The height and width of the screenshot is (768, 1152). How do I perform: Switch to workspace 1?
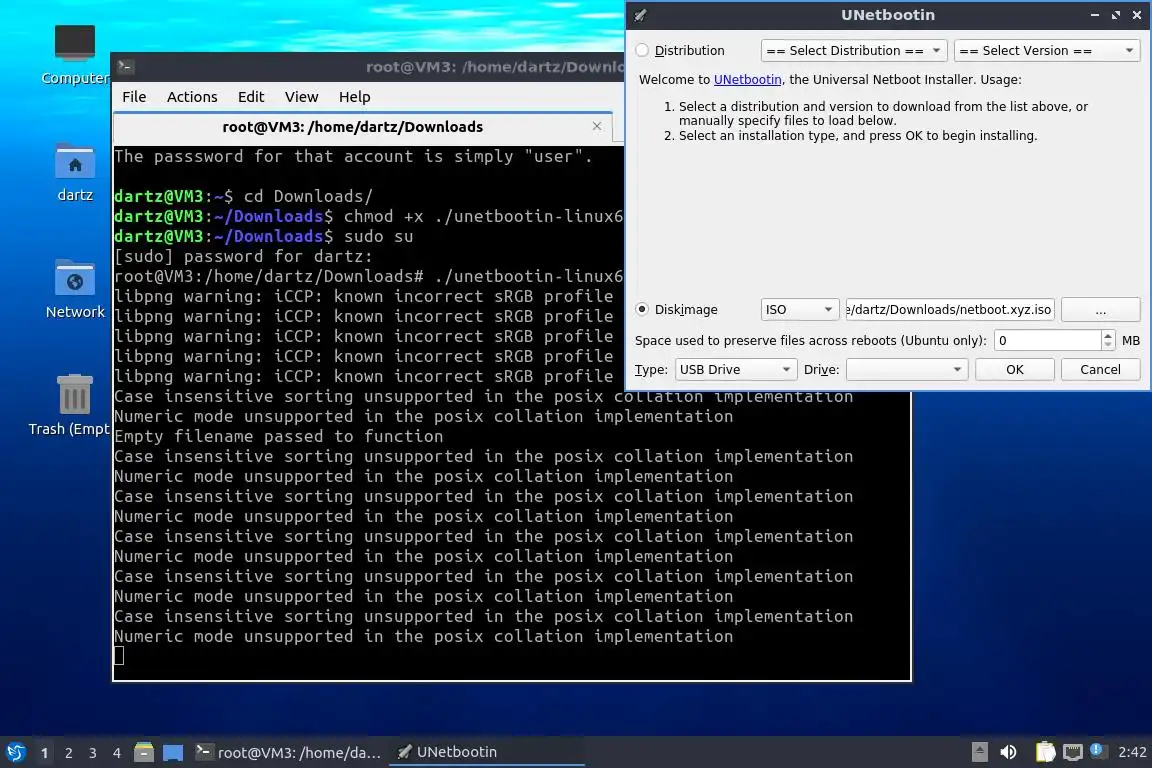coord(45,753)
